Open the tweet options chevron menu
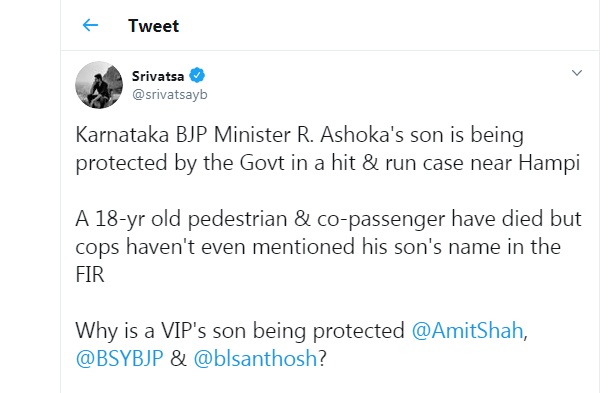The width and height of the screenshot is (613, 393). (577, 73)
